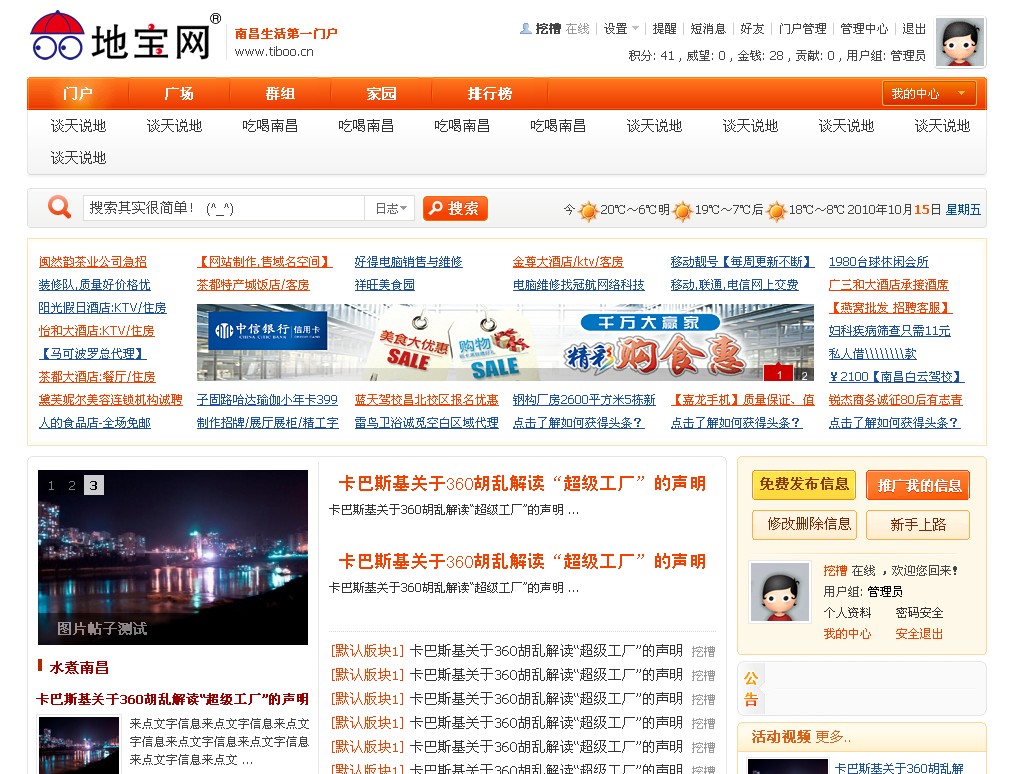The height and width of the screenshot is (774, 1017).
Task: Click into the search text field
Action: click(223, 208)
